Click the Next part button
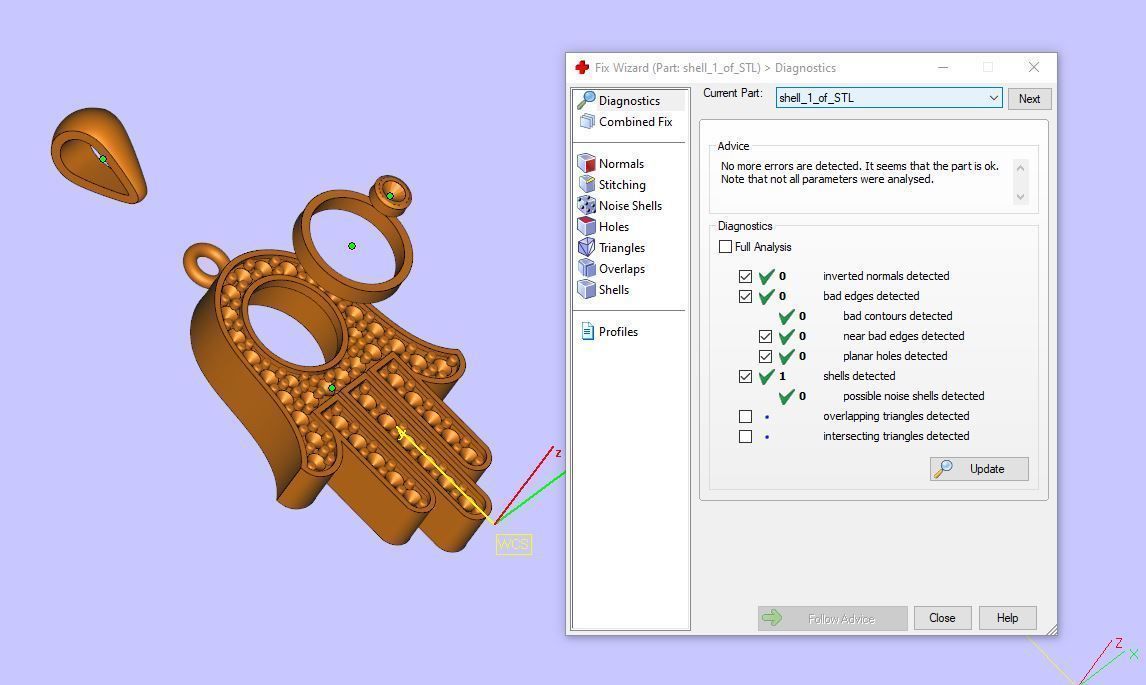This screenshot has height=685, width=1146. [x=1029, y=99]
